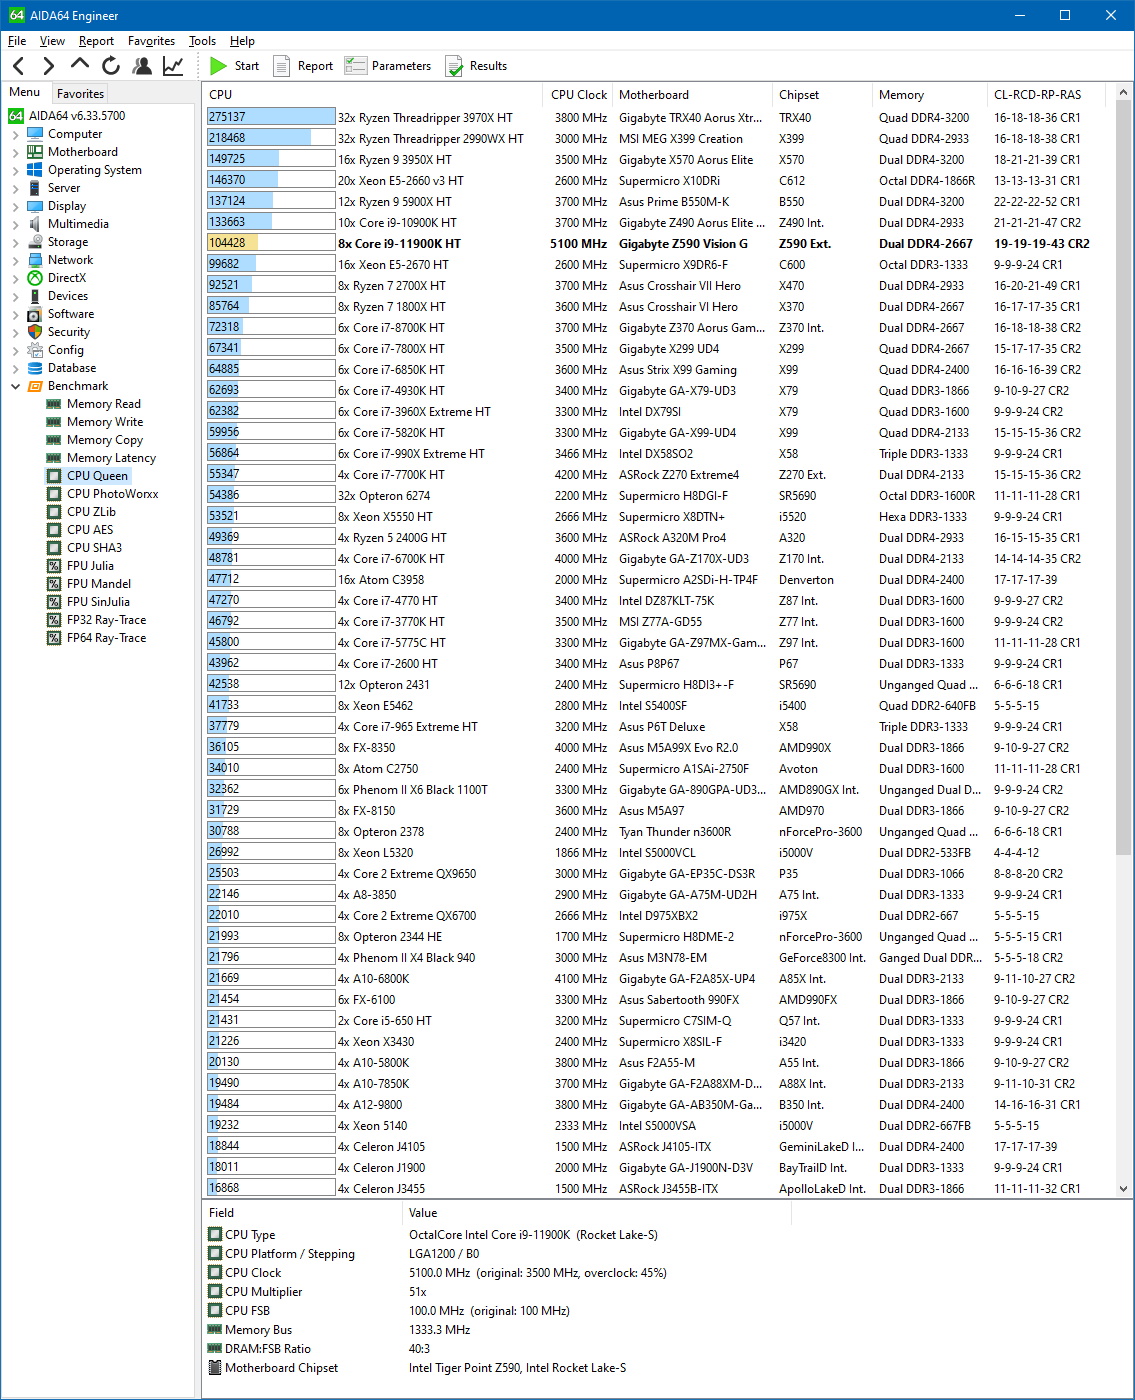
Task: Click the green Start benchmark button
Action: pyautogui.click(x=234, y=66)
